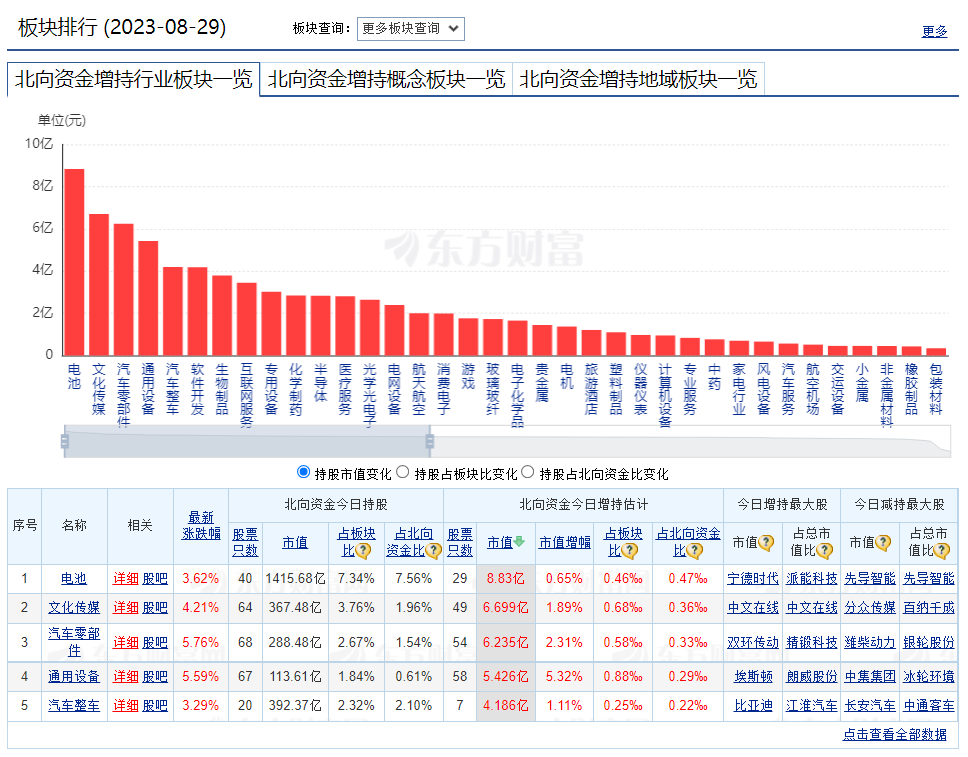Viewport: 968px width, 757px height.
Task: Open 点击查看全部数据 link
Action: point(894,734)
